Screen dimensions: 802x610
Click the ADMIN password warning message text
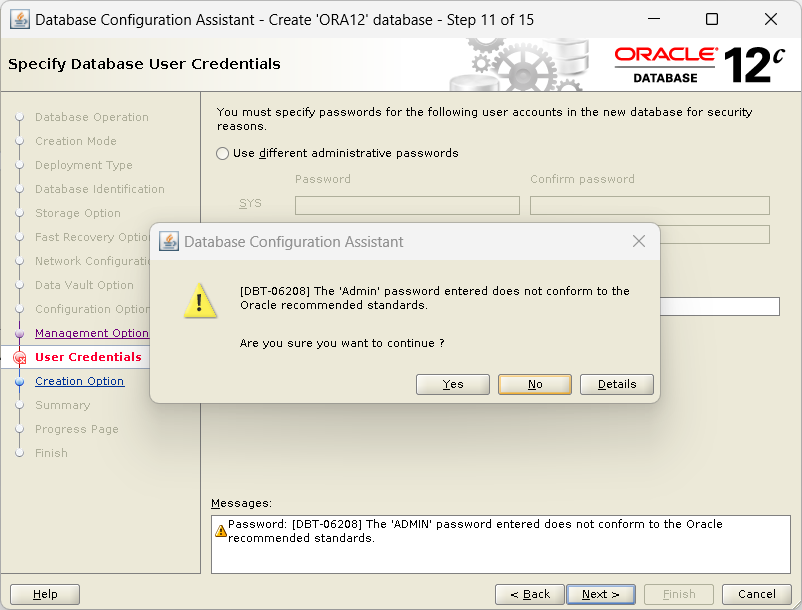coord(475,531)
